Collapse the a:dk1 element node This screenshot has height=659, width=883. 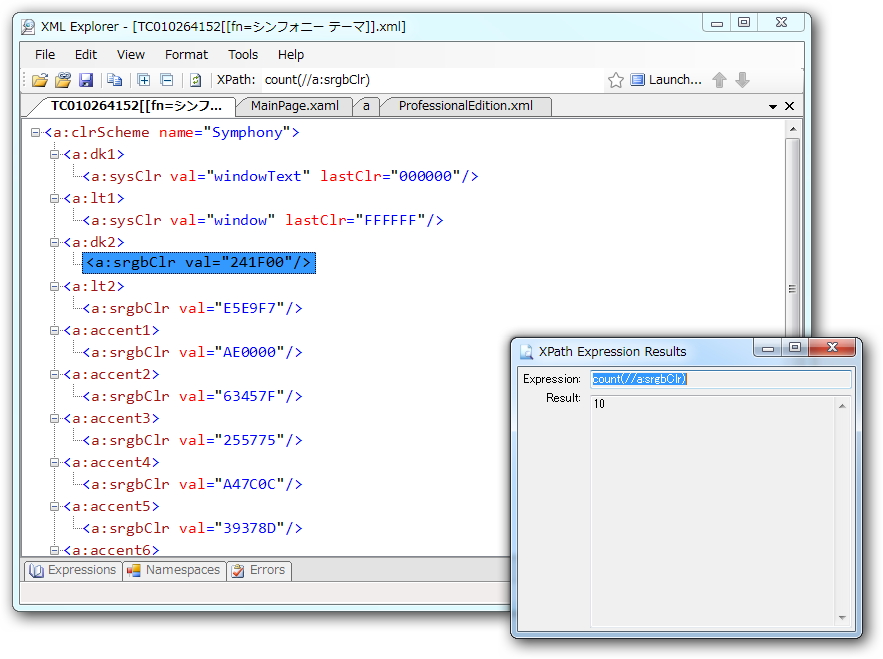(x=52, y=154)
